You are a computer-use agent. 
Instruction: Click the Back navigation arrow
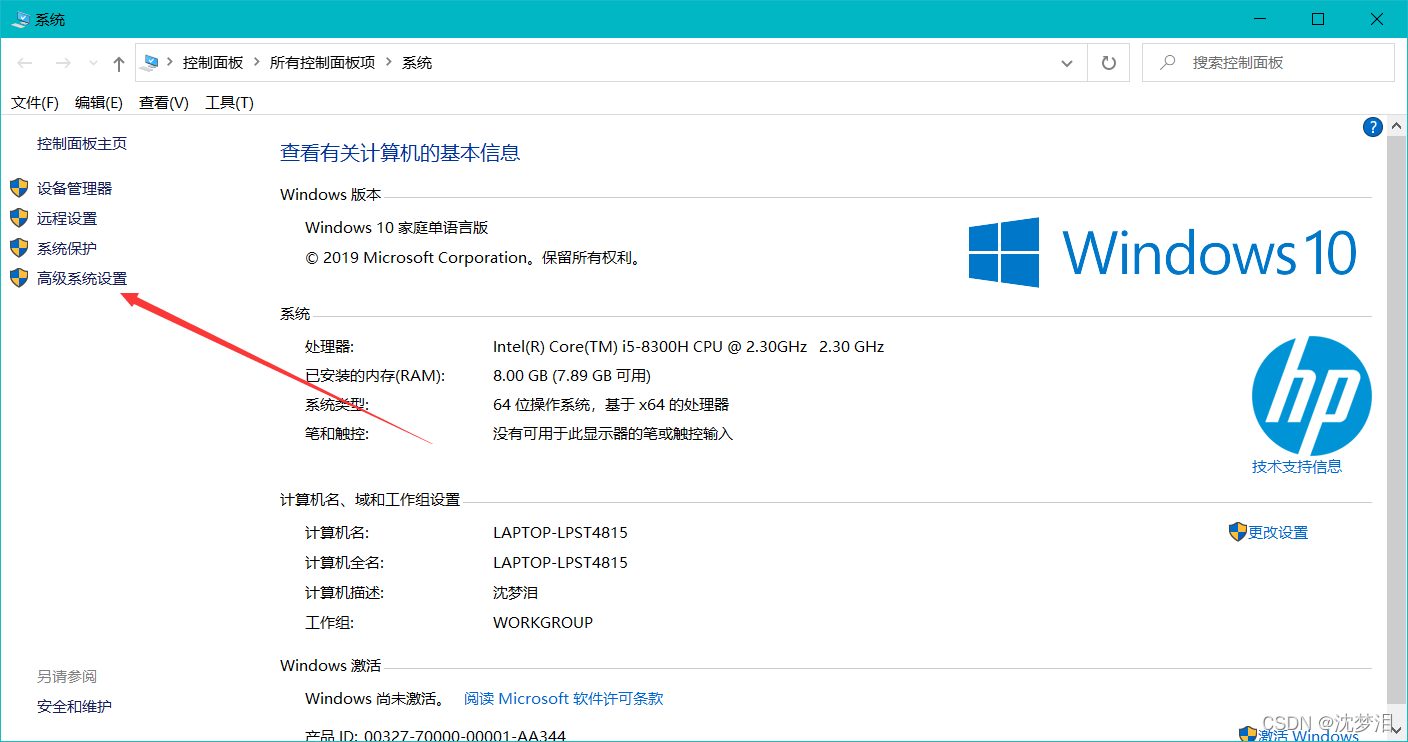[25, 63]
